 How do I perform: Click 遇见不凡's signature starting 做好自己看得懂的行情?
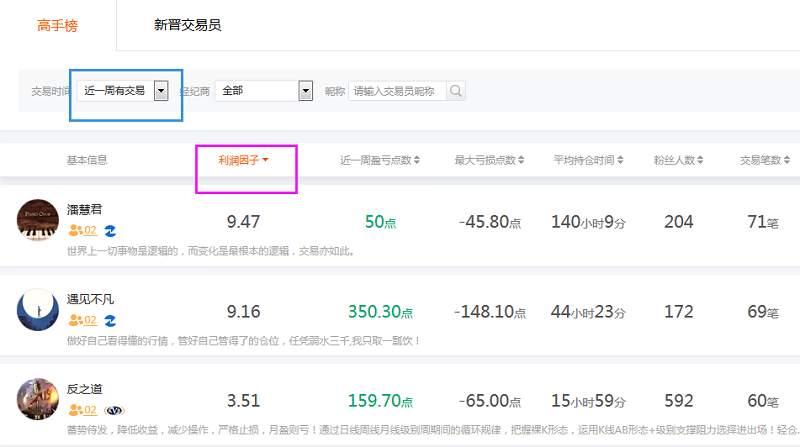[x=243, y=340]
